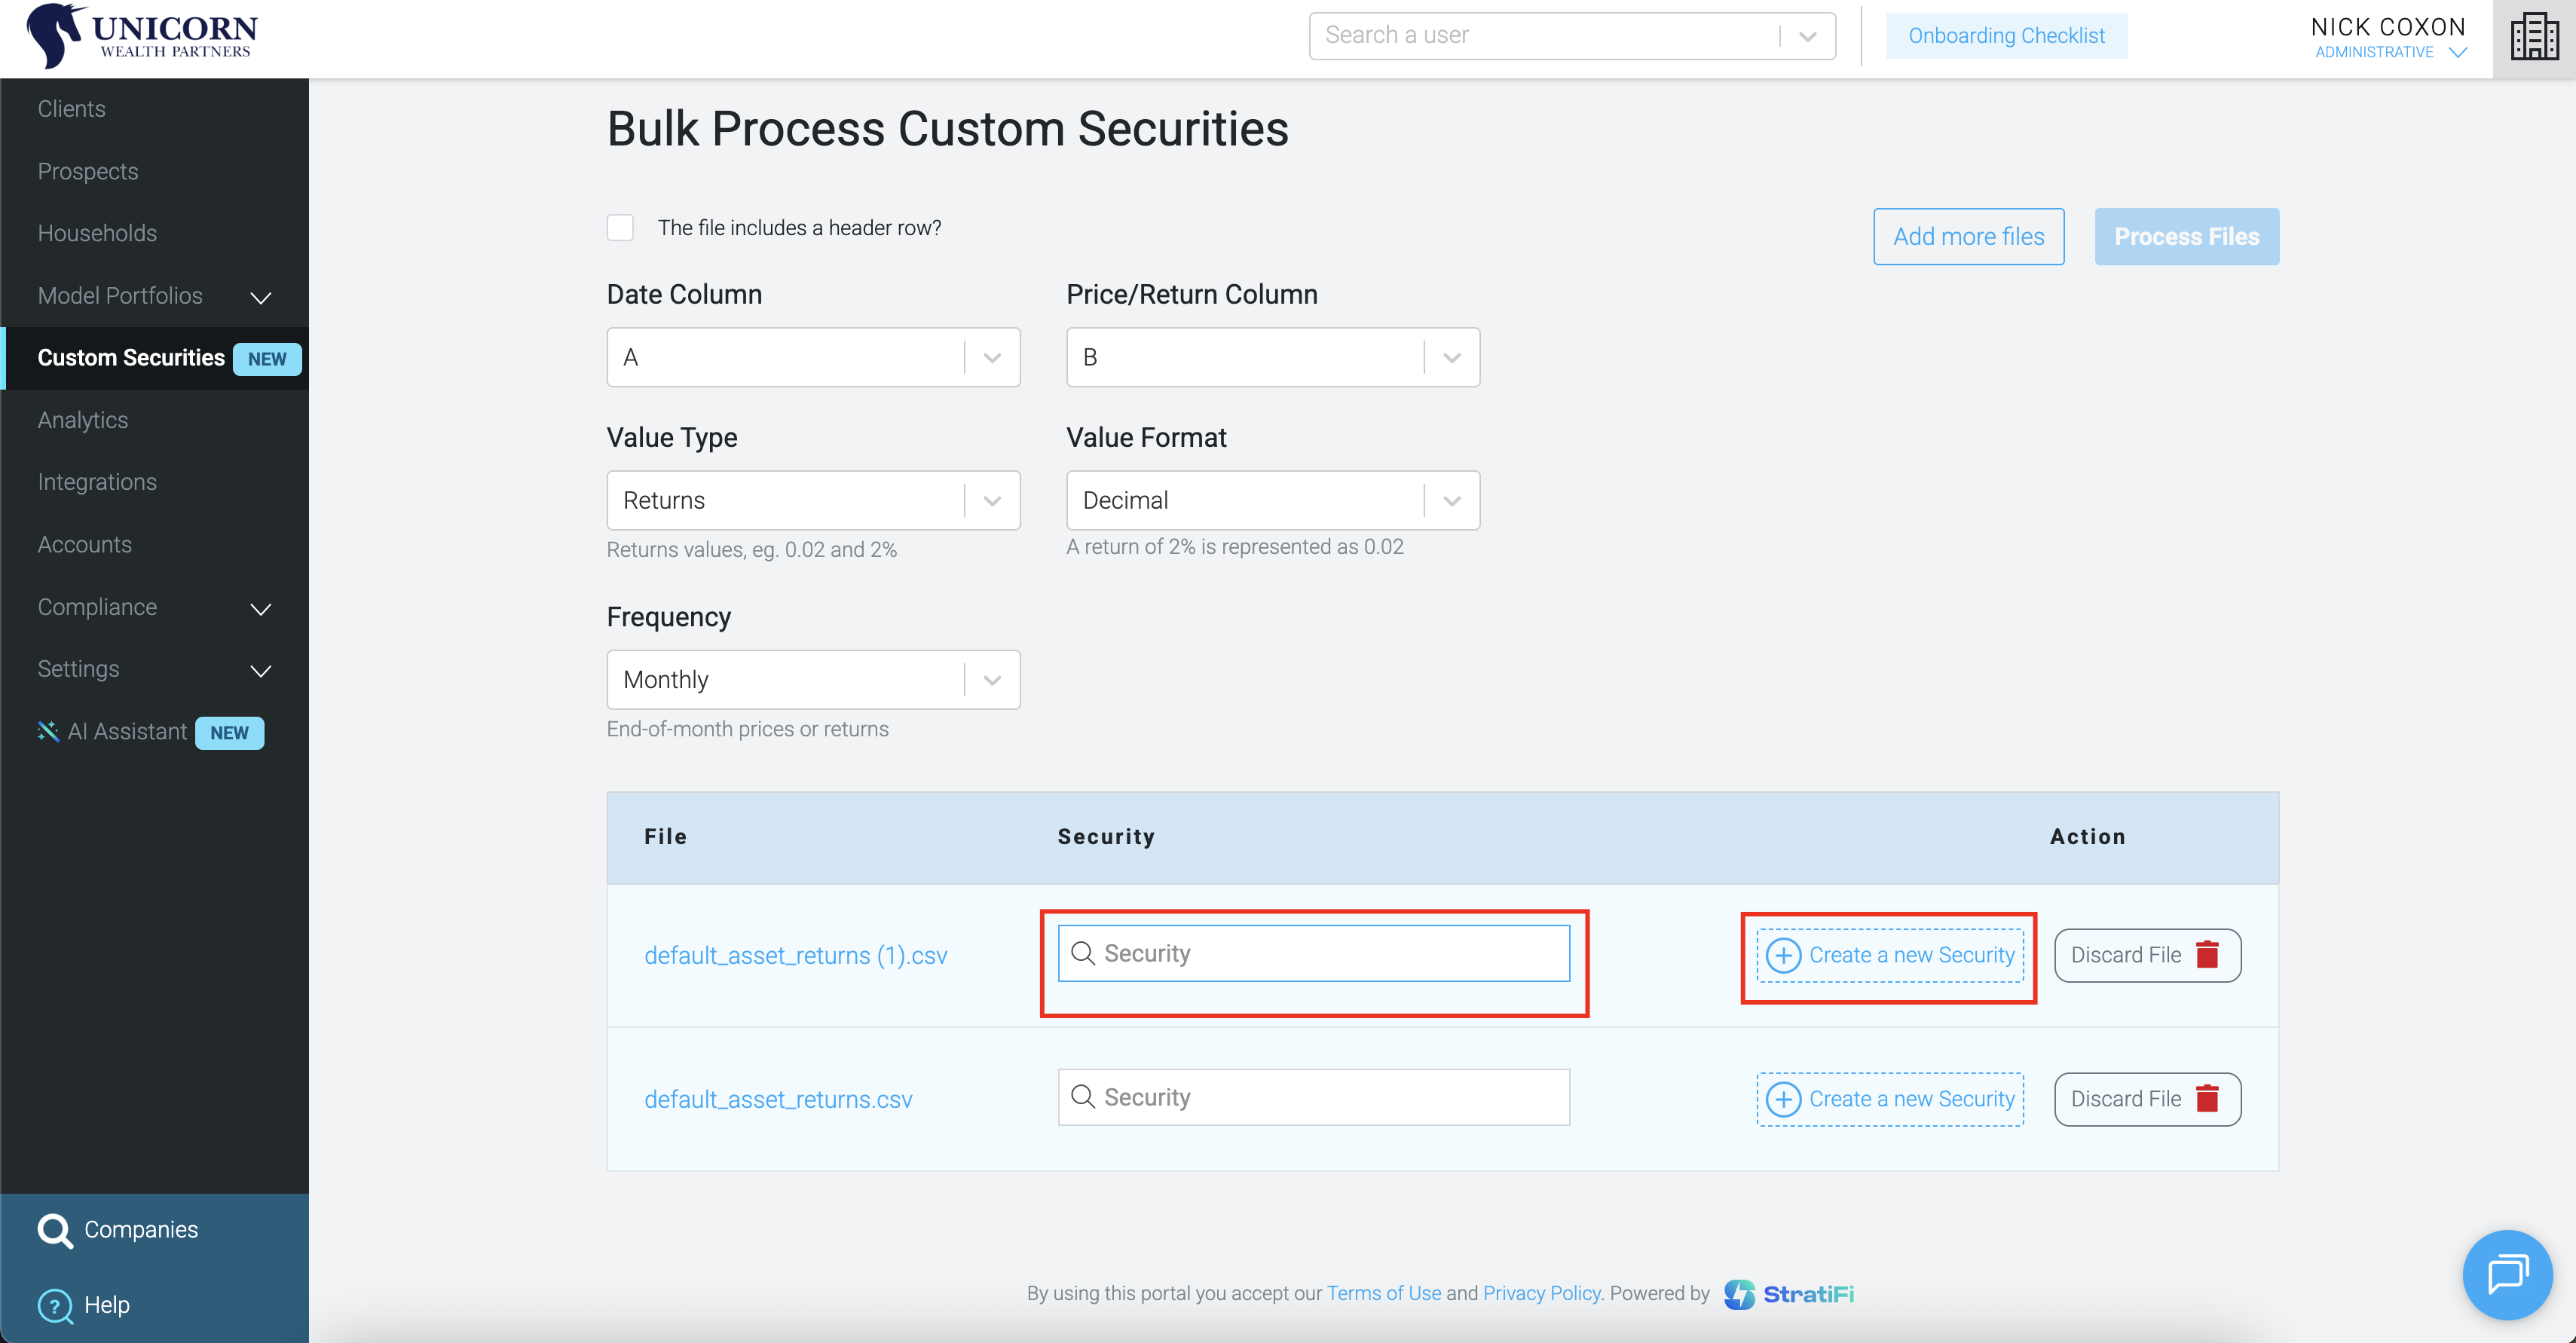Click plus icon for default_asset_returns.csv row
Screen dimensions: 2576x1343
coord(1783,1099)
